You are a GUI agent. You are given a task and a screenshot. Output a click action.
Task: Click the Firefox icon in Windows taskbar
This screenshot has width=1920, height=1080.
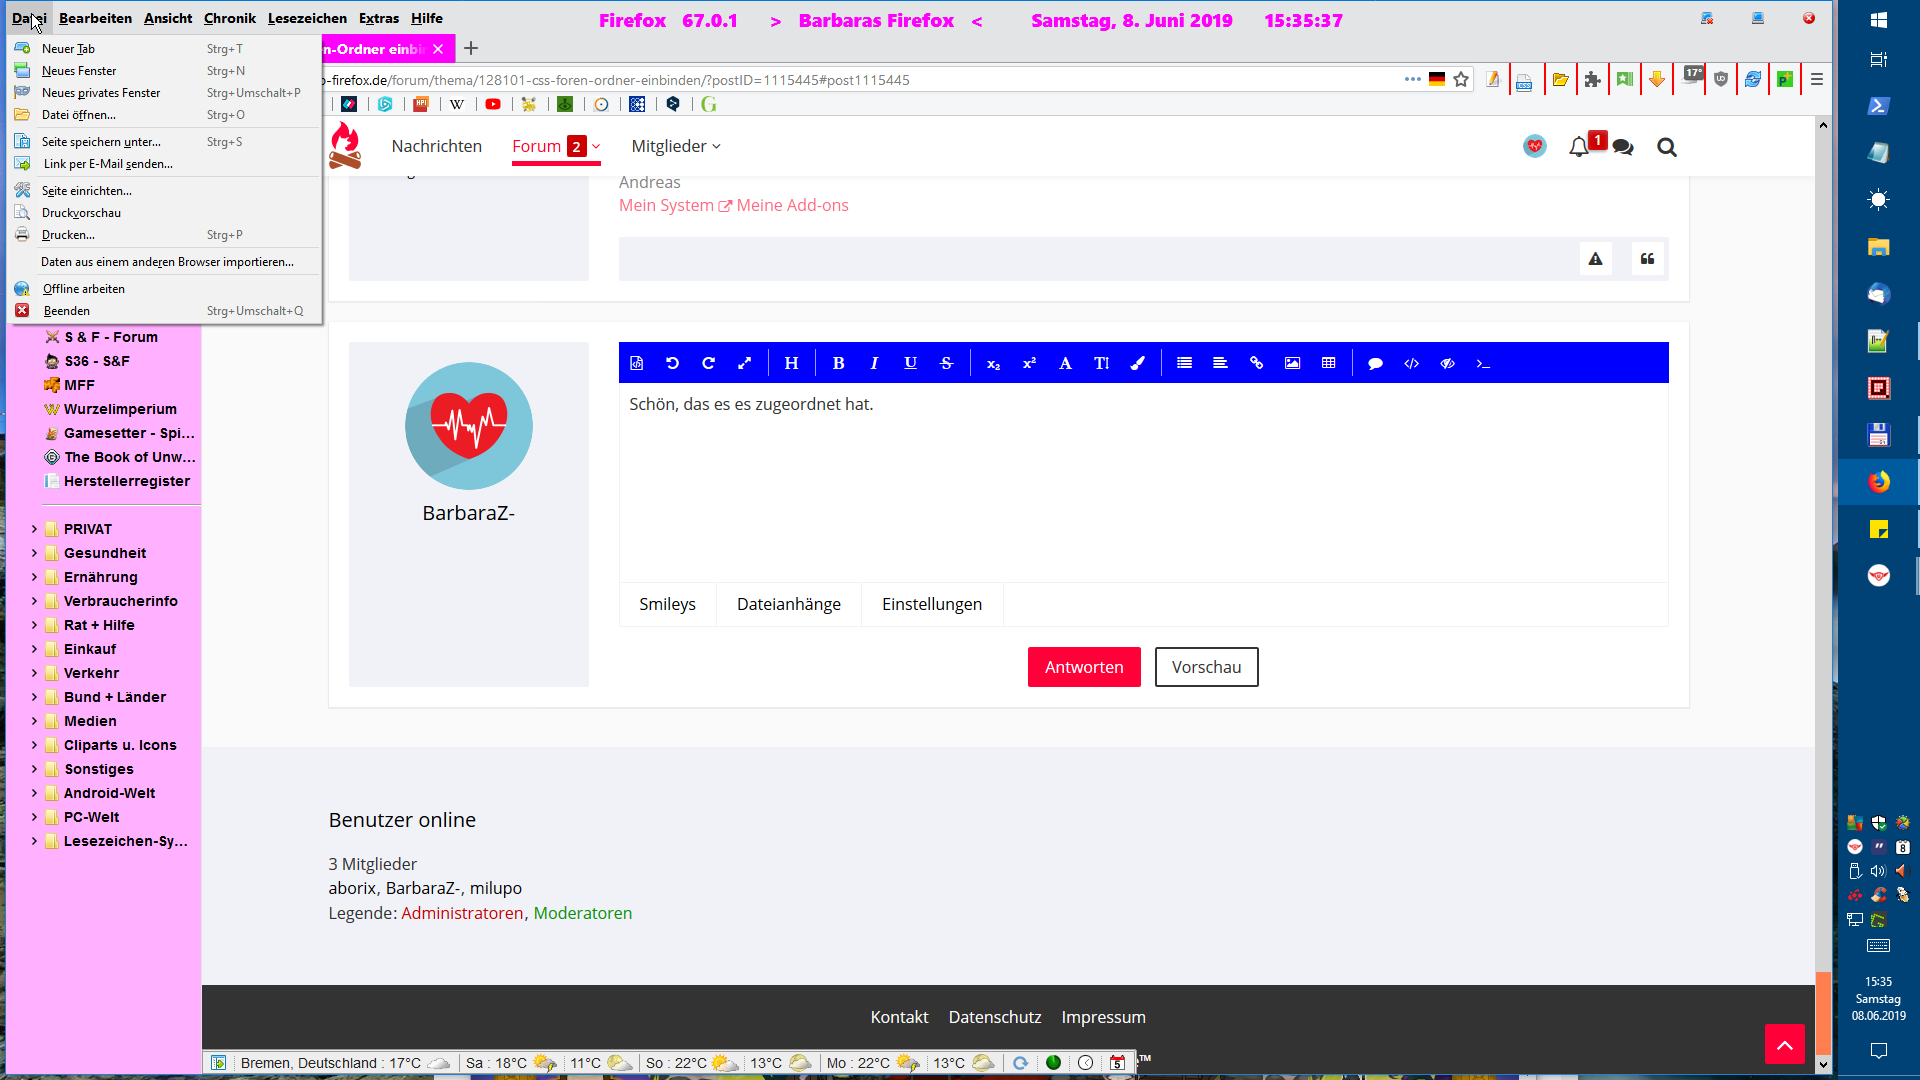tap(1878, 482)
